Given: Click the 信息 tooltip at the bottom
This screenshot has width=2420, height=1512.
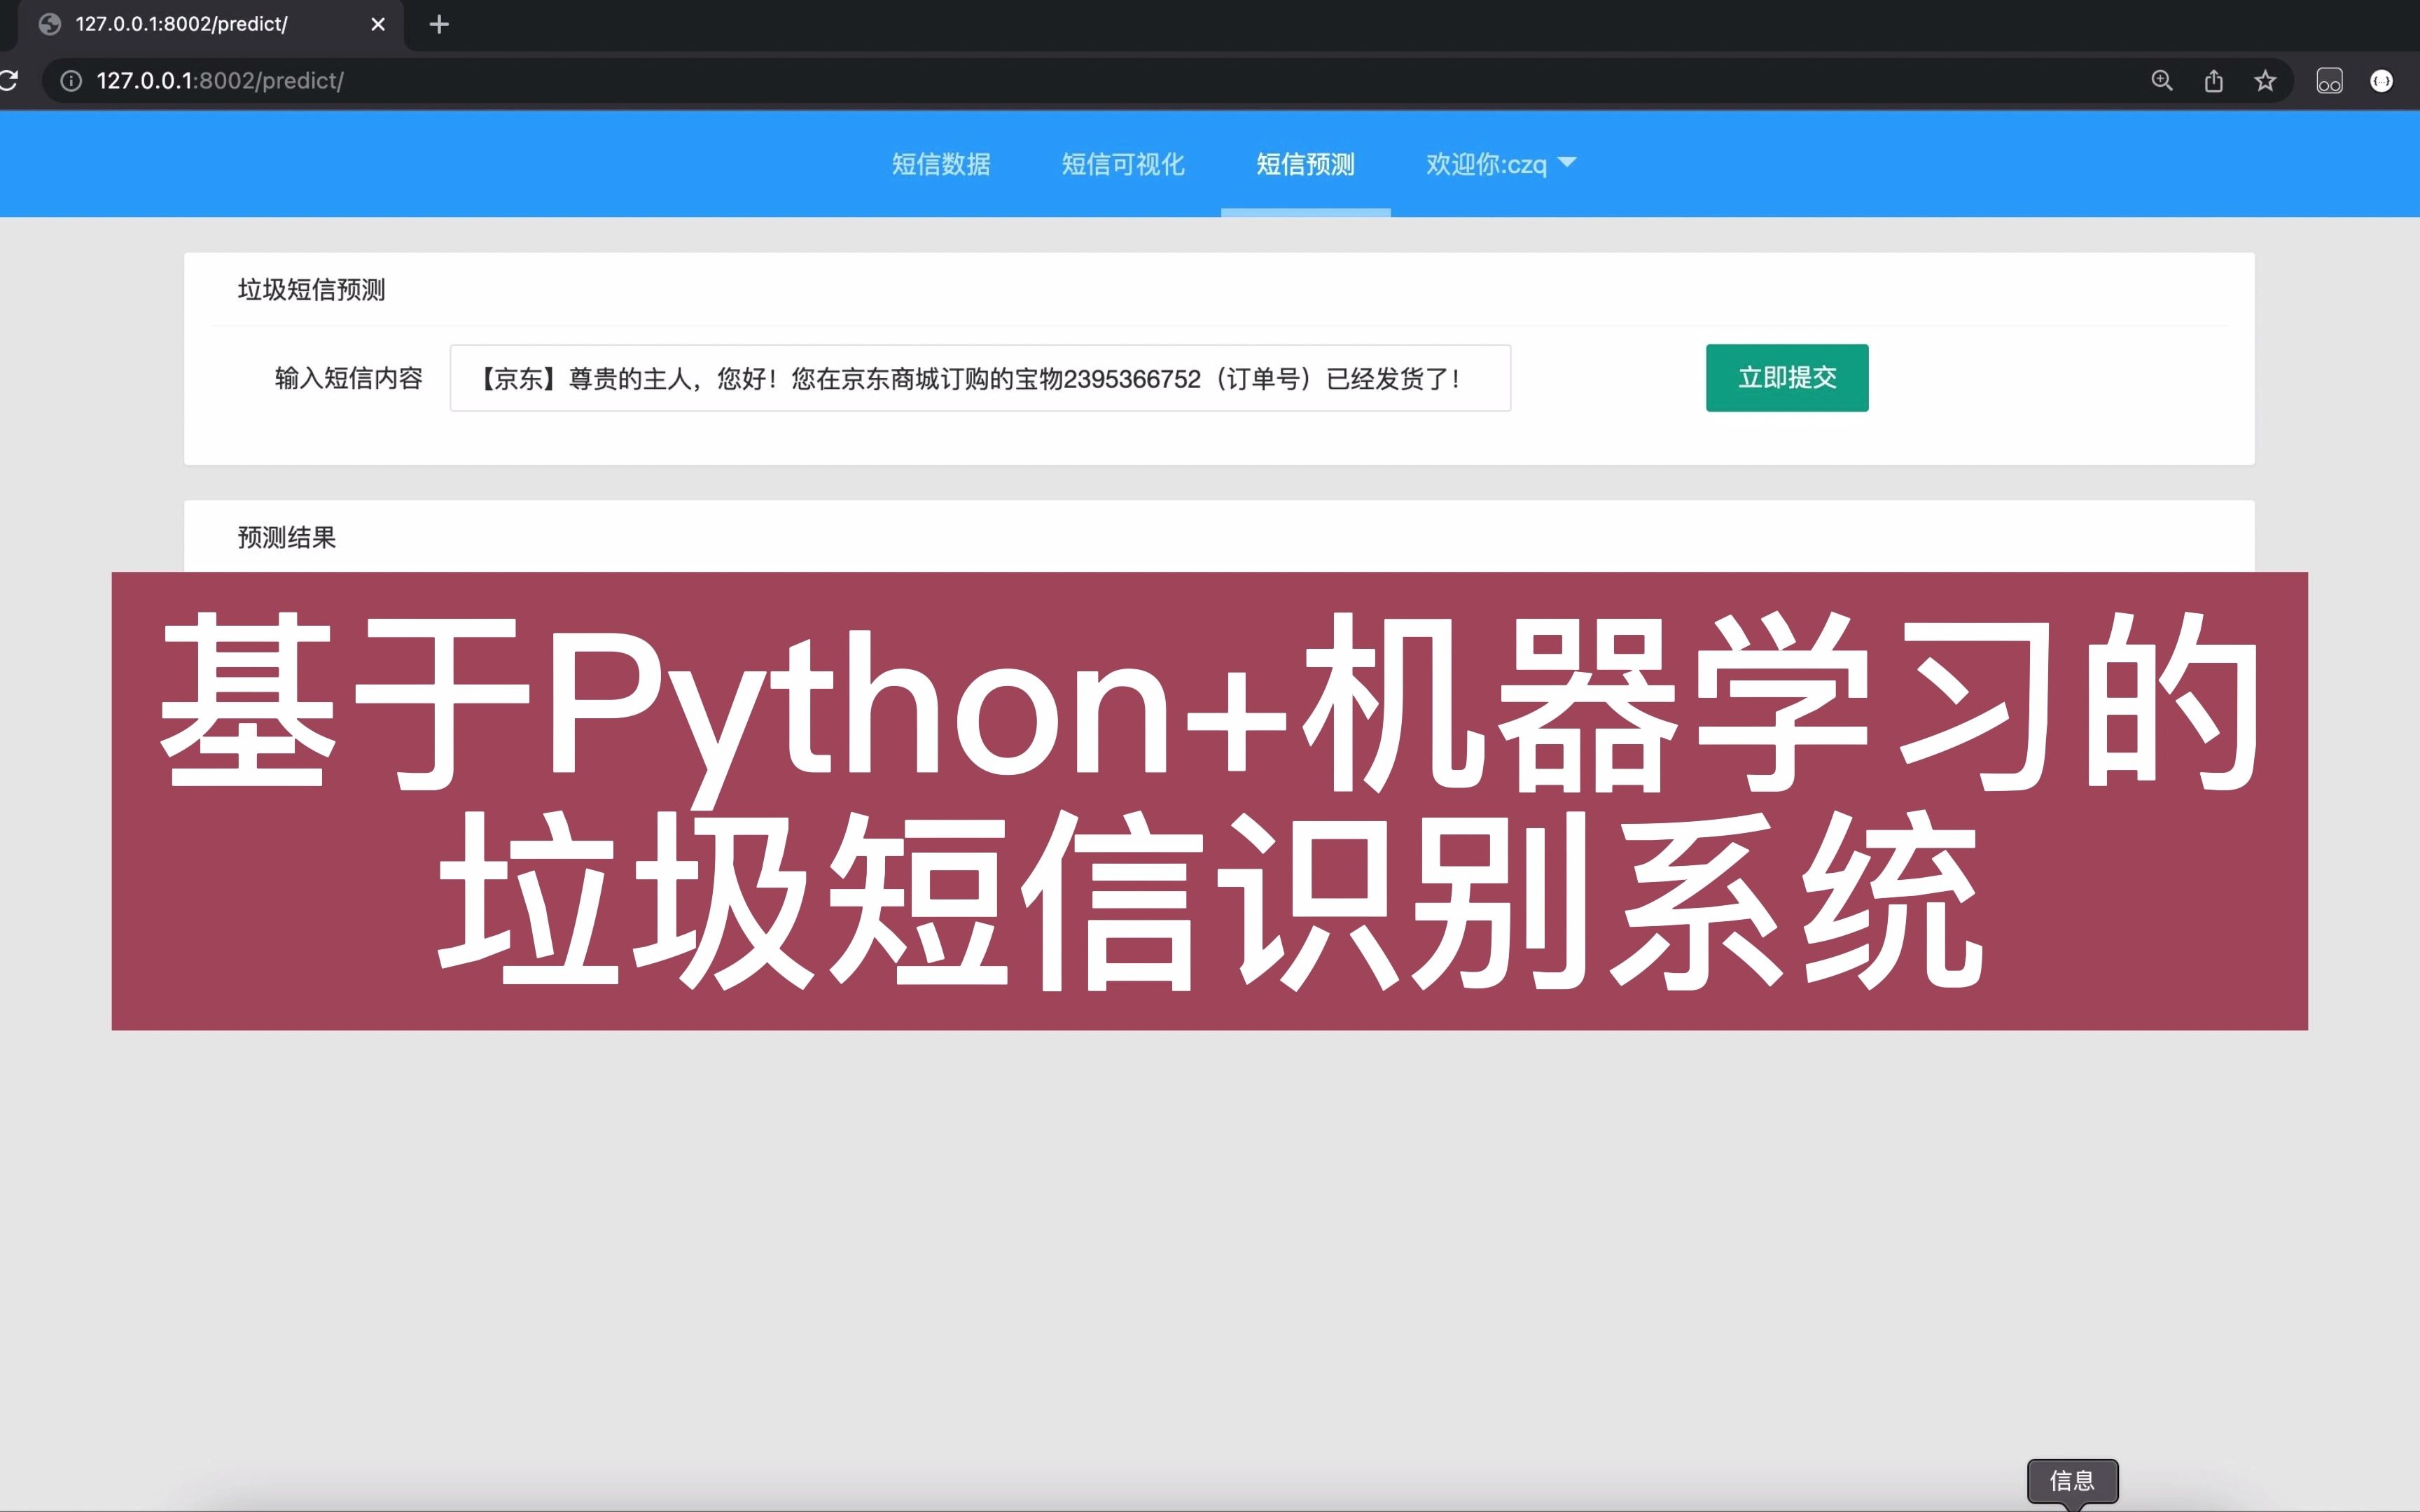Looking at the screenshot, I should pos(2072,1481).
